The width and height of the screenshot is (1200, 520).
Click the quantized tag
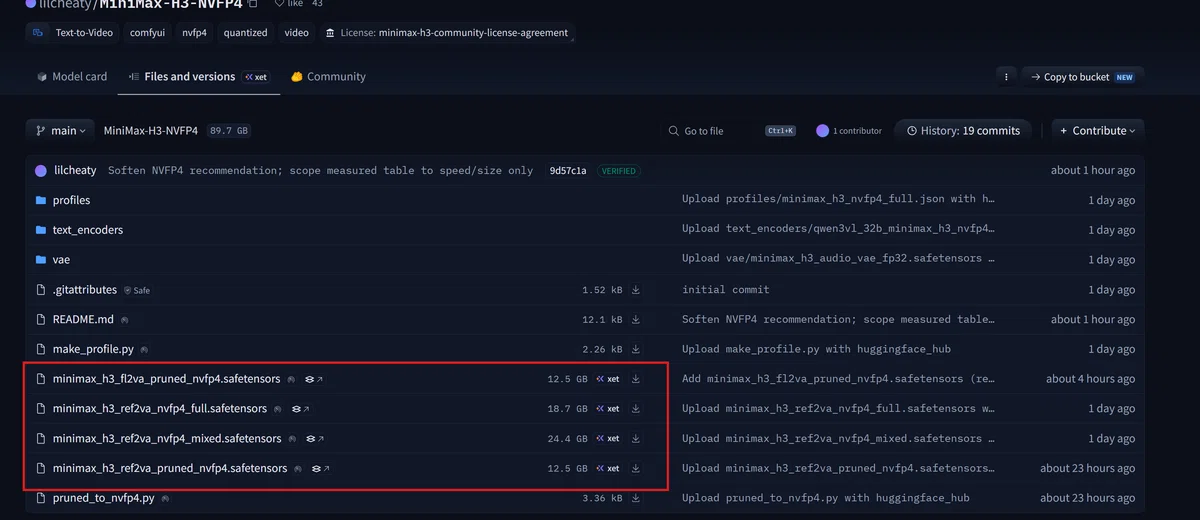246,32
